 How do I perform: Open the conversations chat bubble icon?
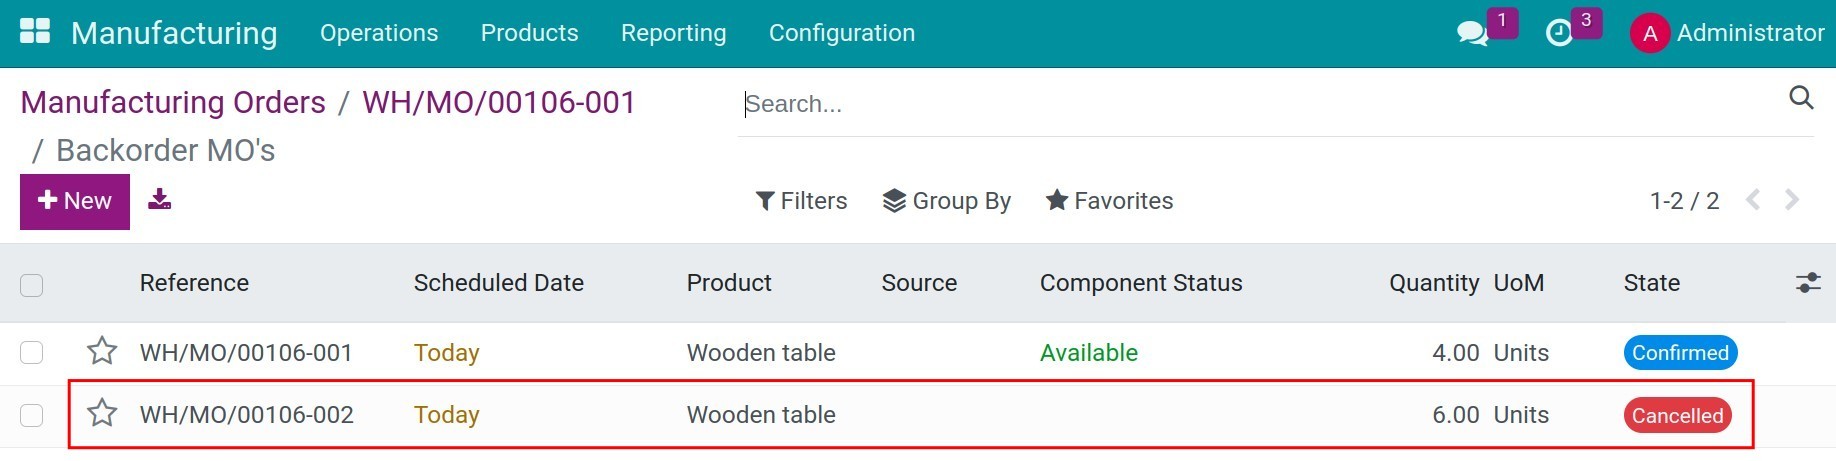pyautogui.click(x=1472, y=34)
